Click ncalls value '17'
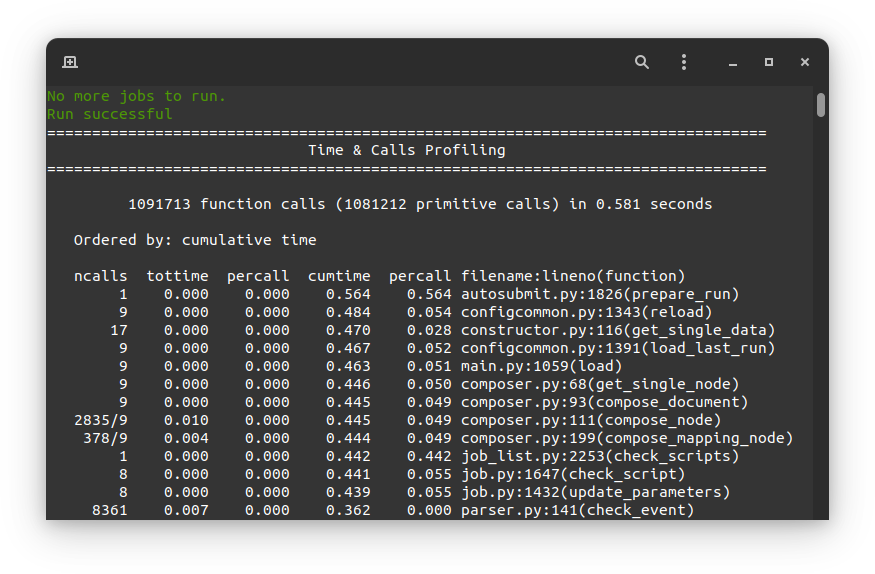Screen dimensions: 875x574 pos(119,330)
